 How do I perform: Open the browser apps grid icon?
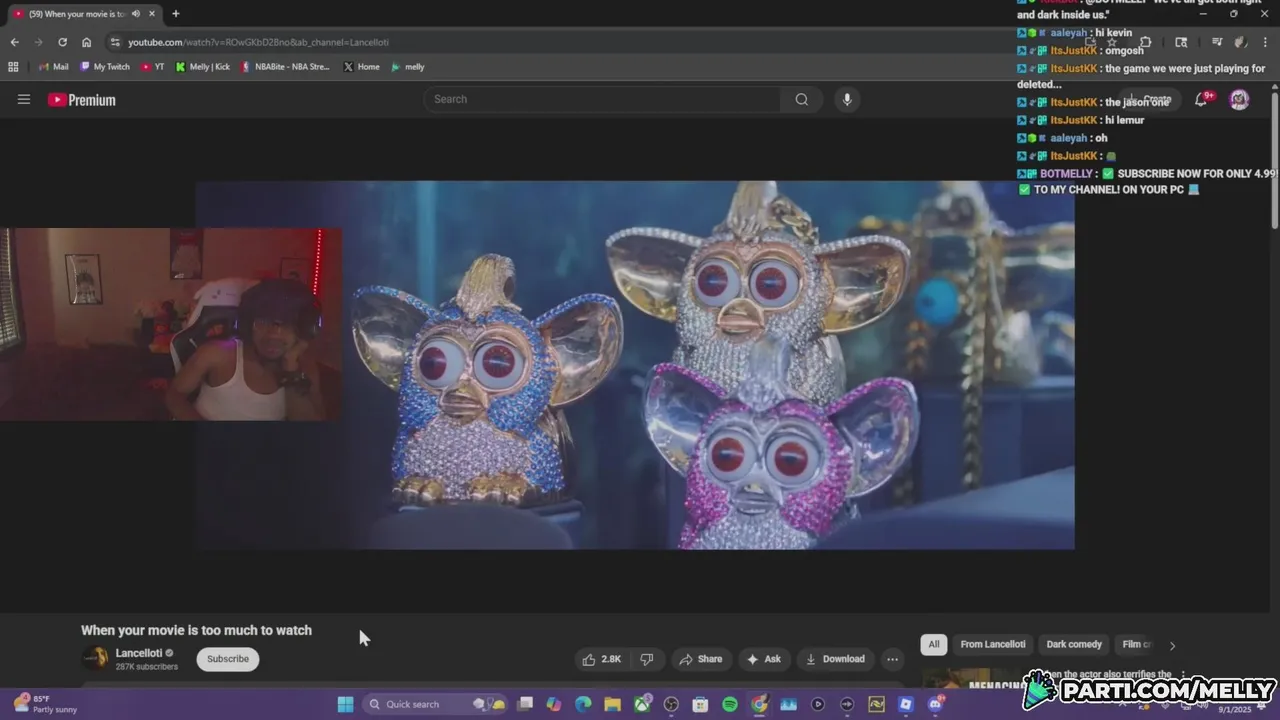pyautogui.click(x=13, y=67)
